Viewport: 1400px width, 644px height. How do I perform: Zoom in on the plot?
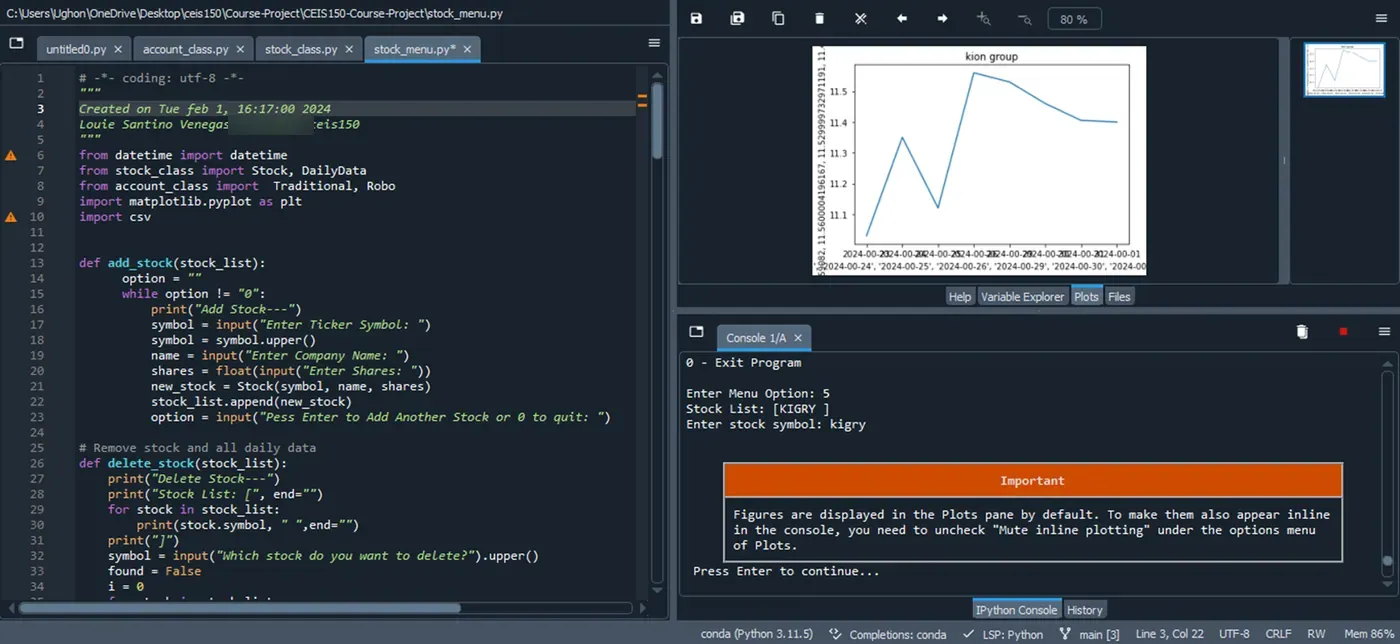tap(983, 19)
